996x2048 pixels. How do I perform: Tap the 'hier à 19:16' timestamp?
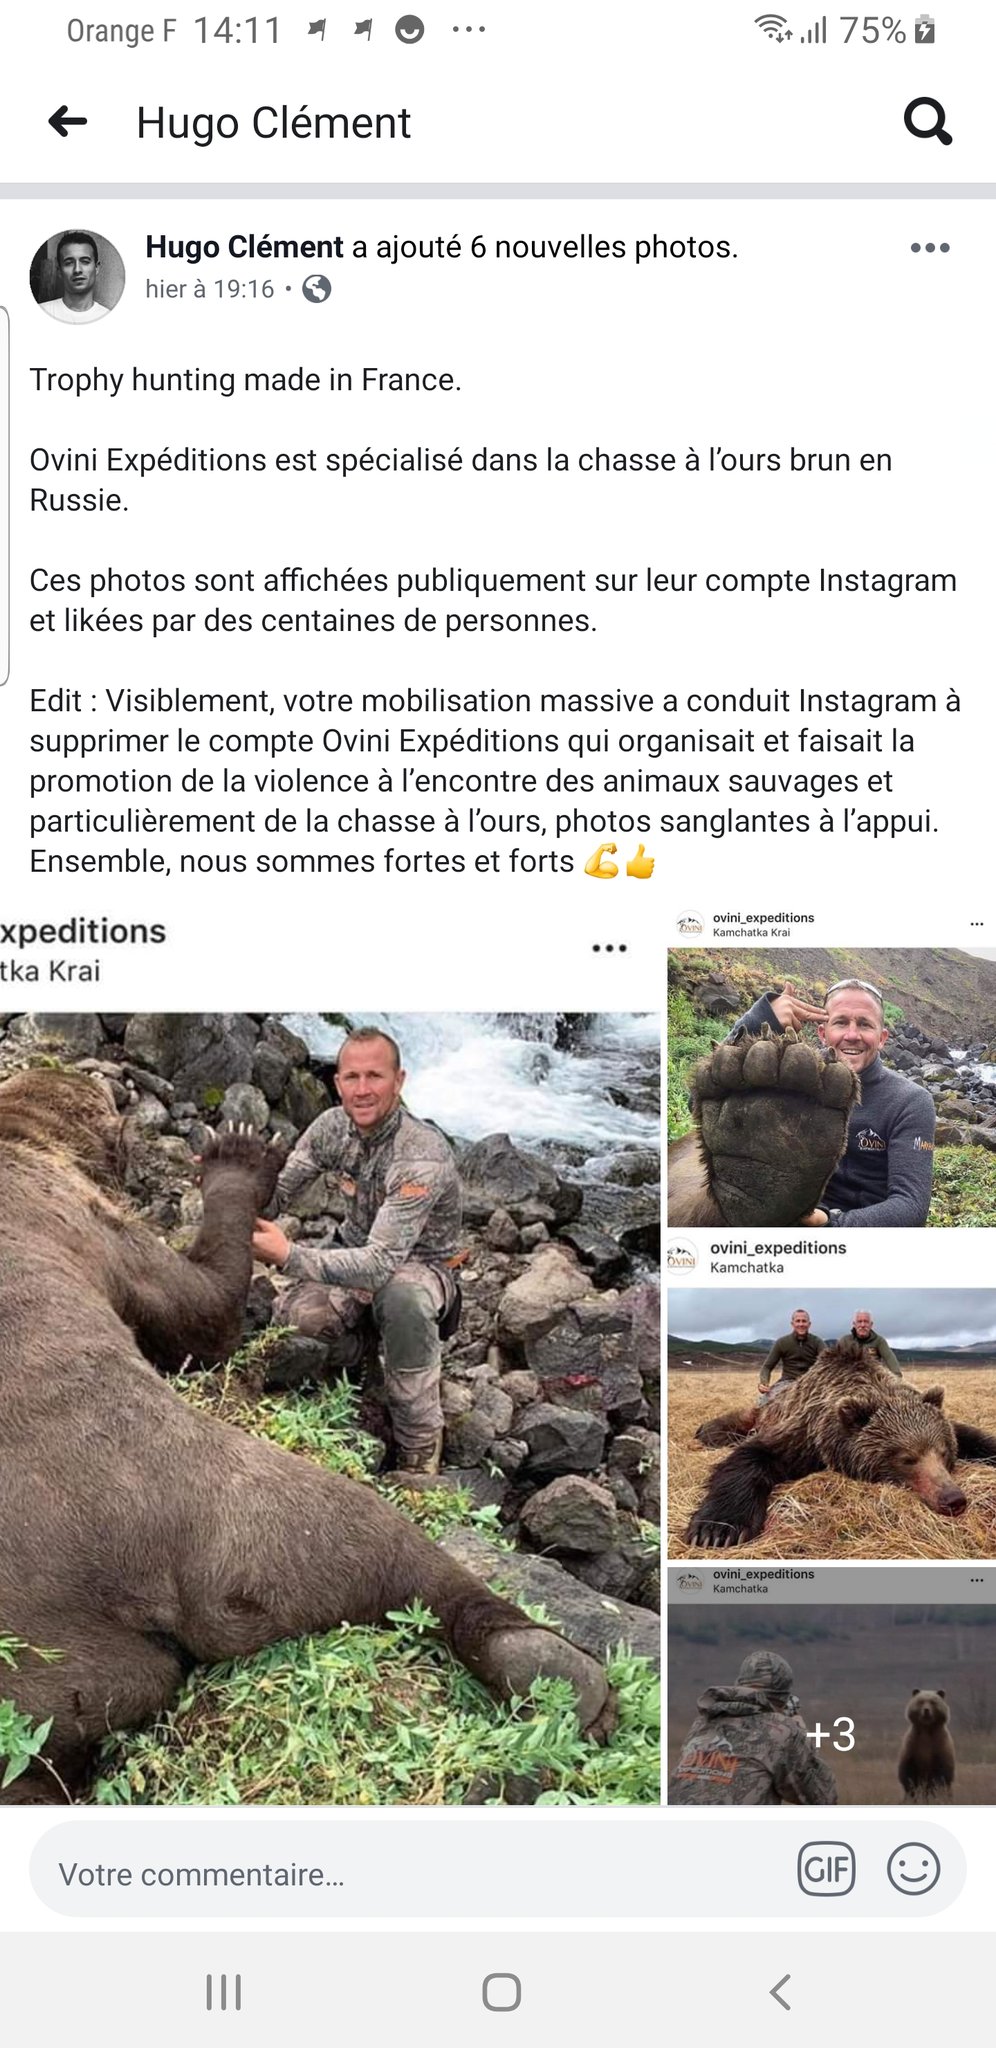point(209,289)
